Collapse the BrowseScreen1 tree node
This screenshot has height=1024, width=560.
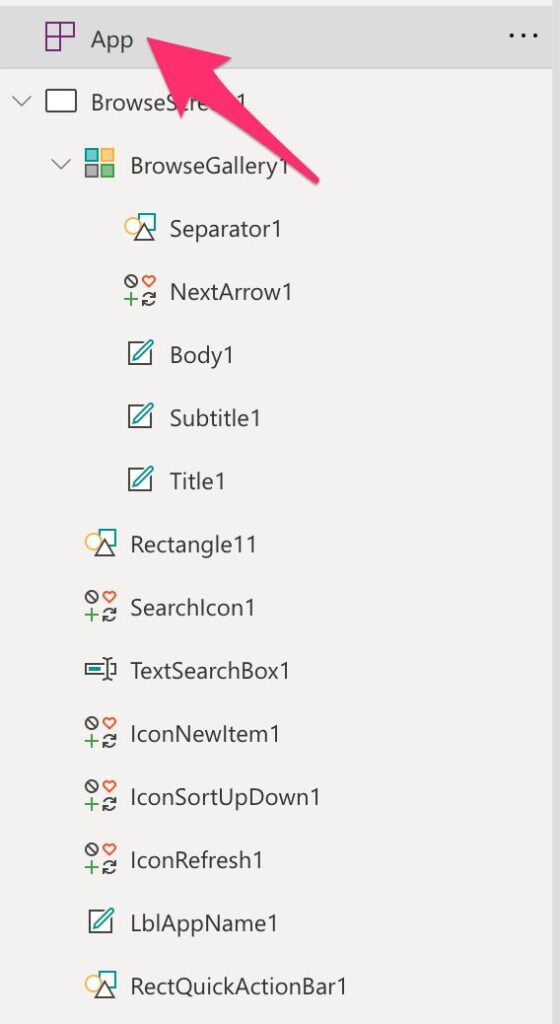(22, 101)
